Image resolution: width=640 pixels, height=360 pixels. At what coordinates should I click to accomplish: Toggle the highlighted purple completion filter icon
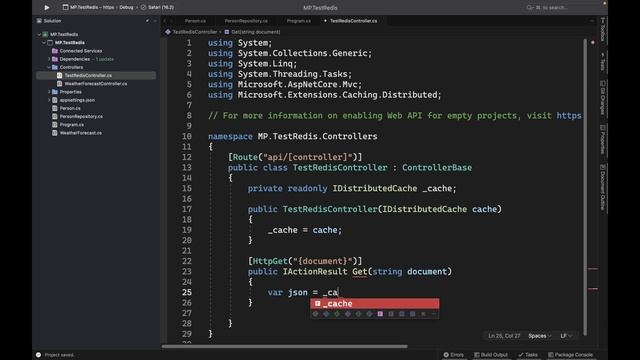(x=380, y=314)
